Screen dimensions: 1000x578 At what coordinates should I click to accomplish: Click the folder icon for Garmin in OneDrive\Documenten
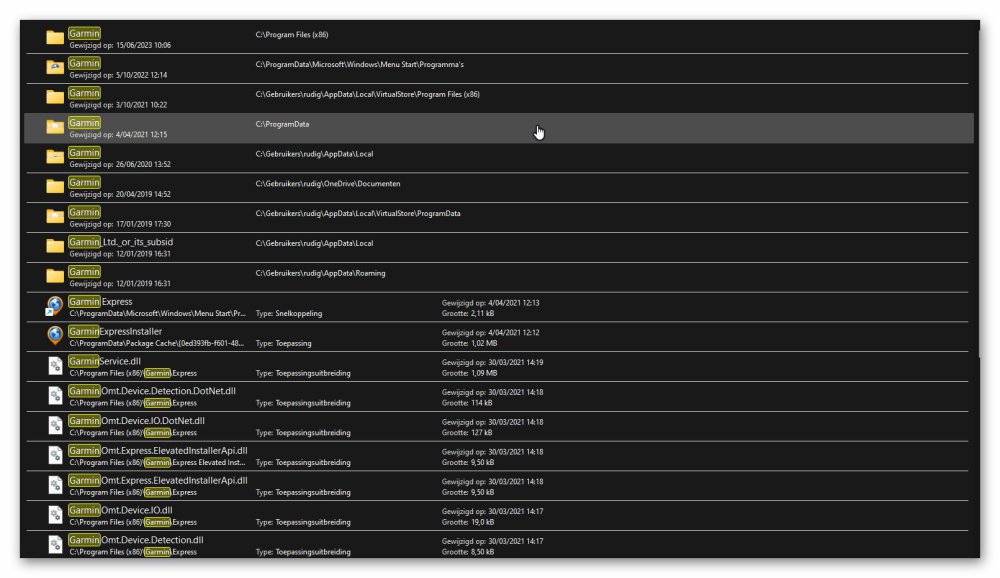coord(55,187)
